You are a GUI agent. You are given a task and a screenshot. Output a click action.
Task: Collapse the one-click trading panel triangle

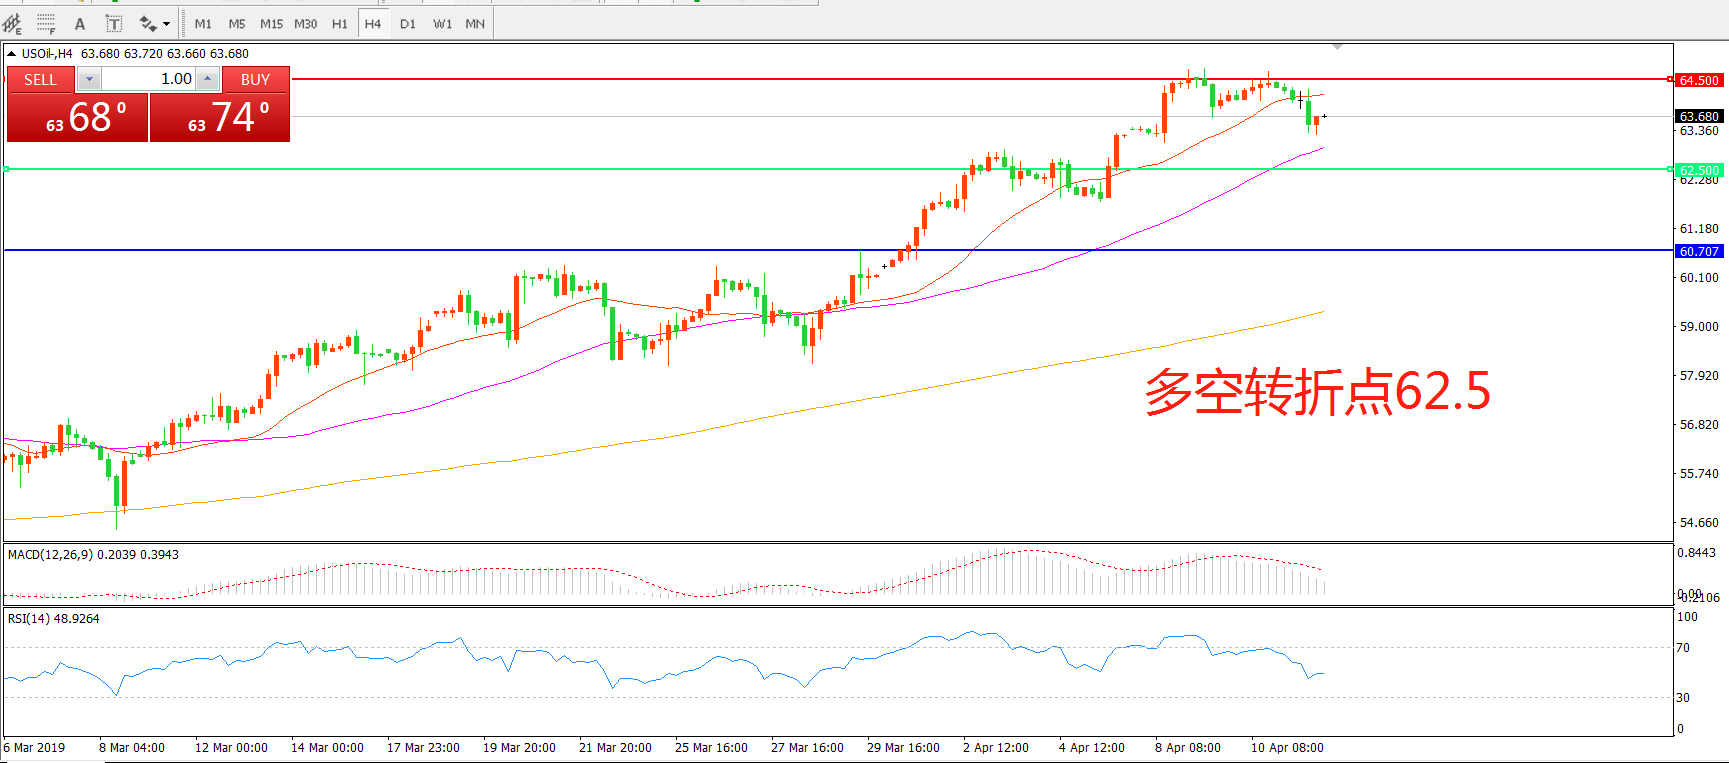pos(11,53)
